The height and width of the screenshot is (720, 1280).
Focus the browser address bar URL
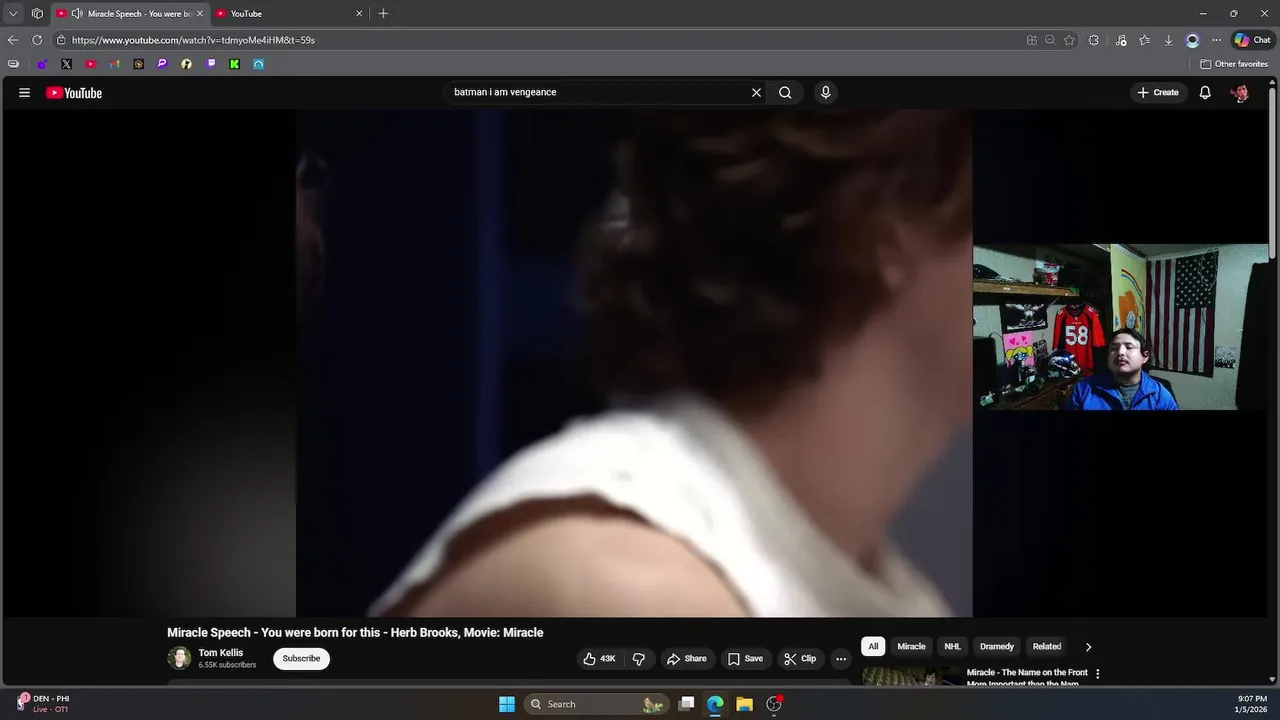193,40
